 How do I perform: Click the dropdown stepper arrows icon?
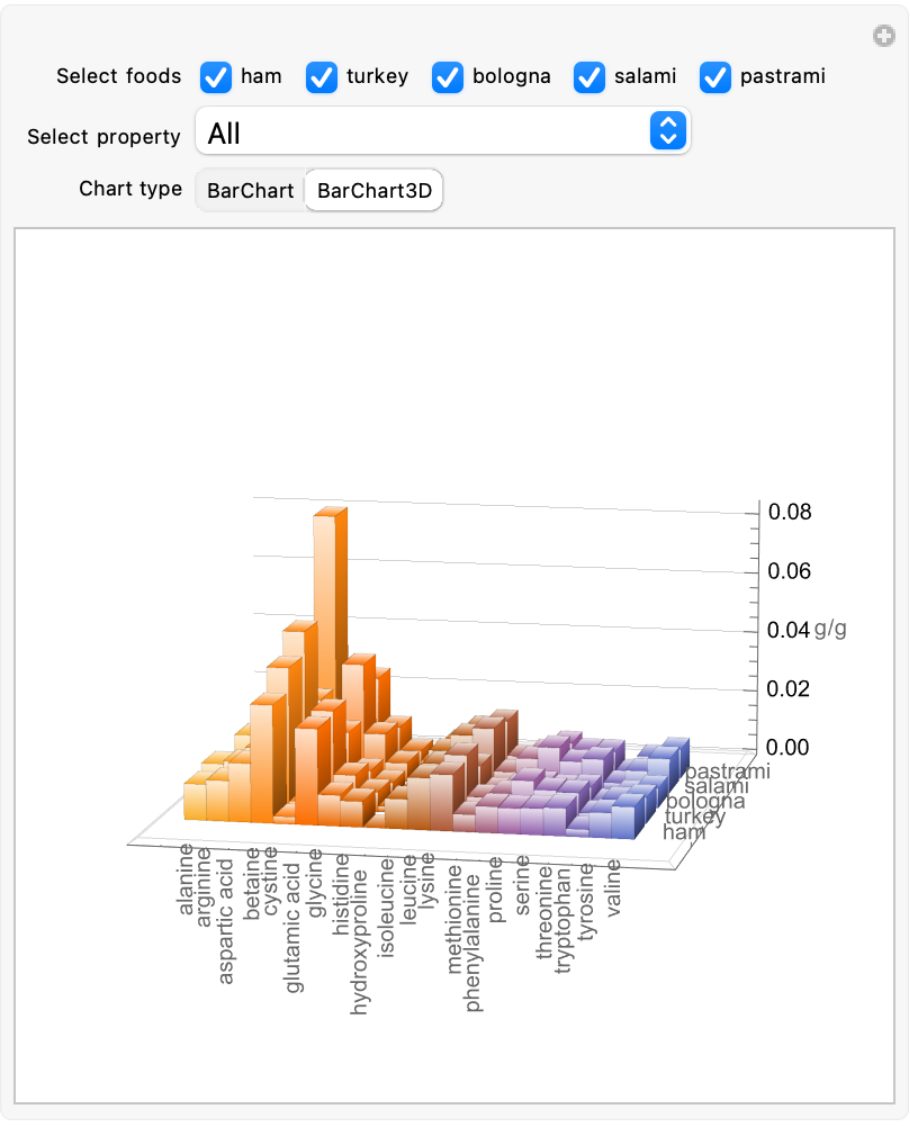click(x=668, y=132)
